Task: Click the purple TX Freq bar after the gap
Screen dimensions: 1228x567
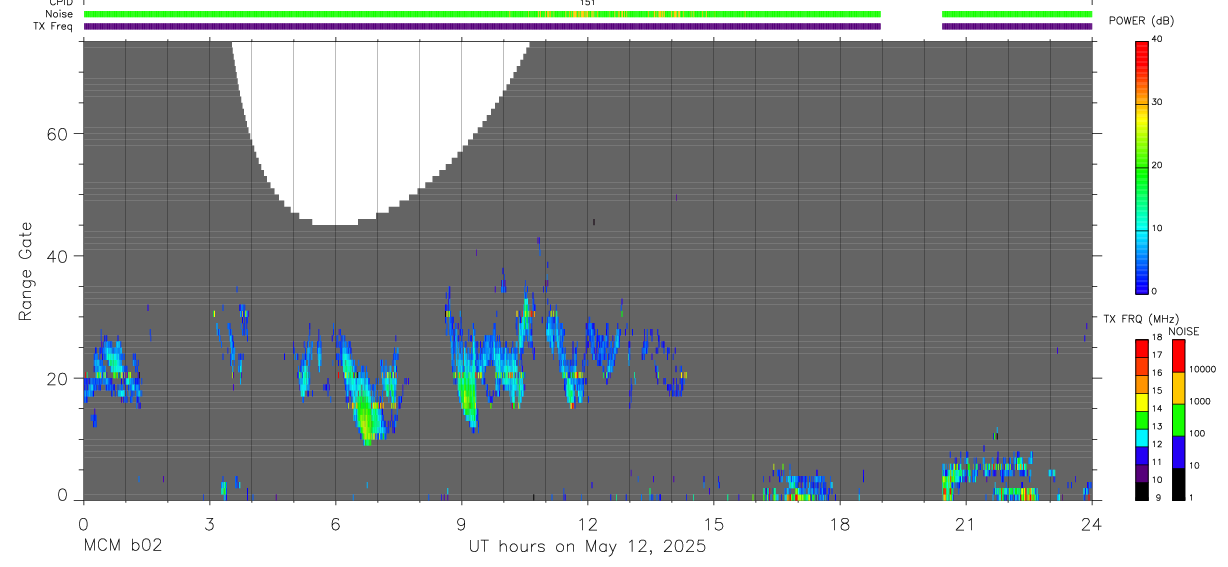Action: click(1017, 26)
